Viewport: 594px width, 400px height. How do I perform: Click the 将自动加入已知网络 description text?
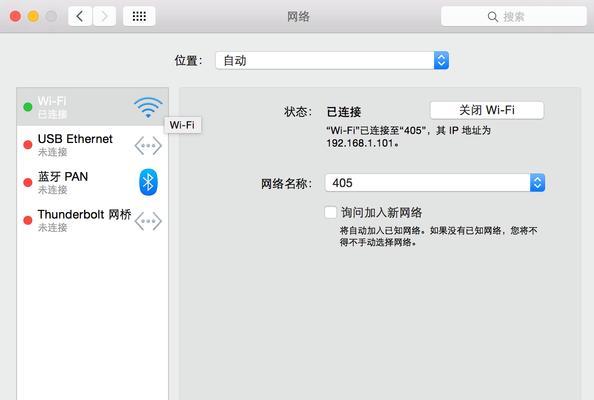point(438,236)
